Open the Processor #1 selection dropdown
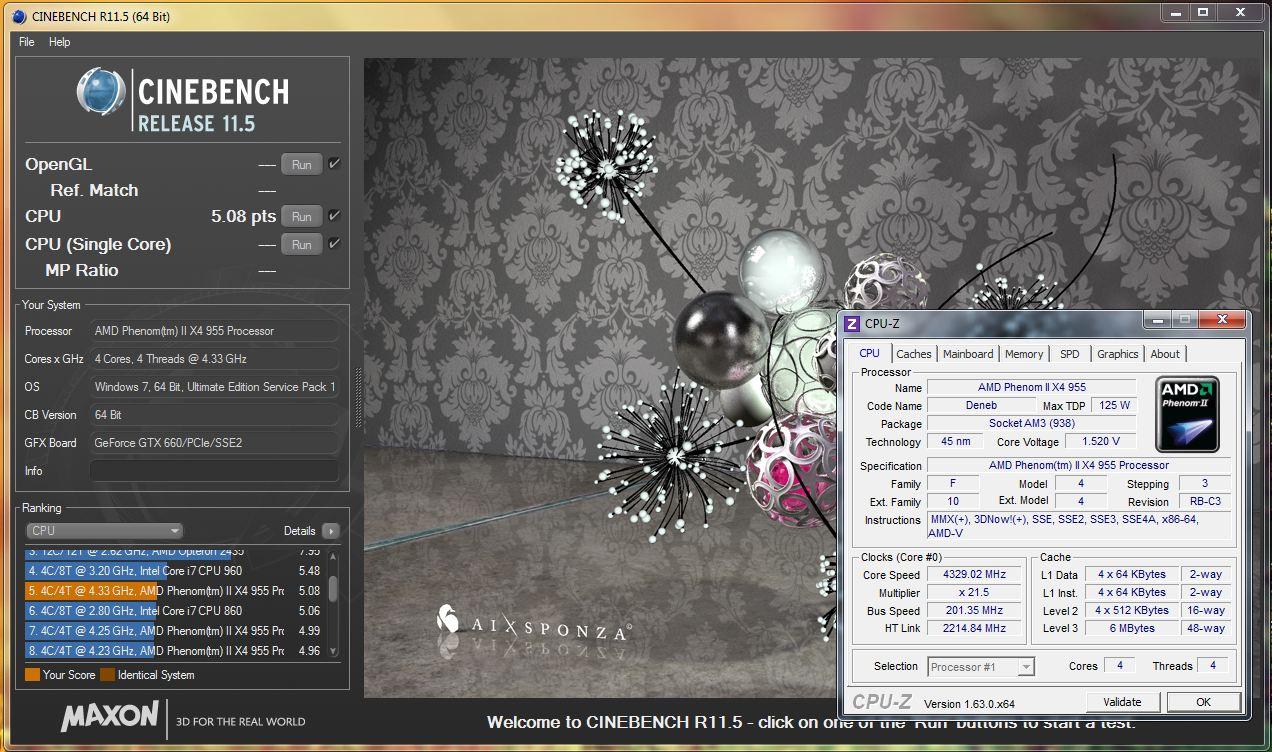 pos(981,666)
